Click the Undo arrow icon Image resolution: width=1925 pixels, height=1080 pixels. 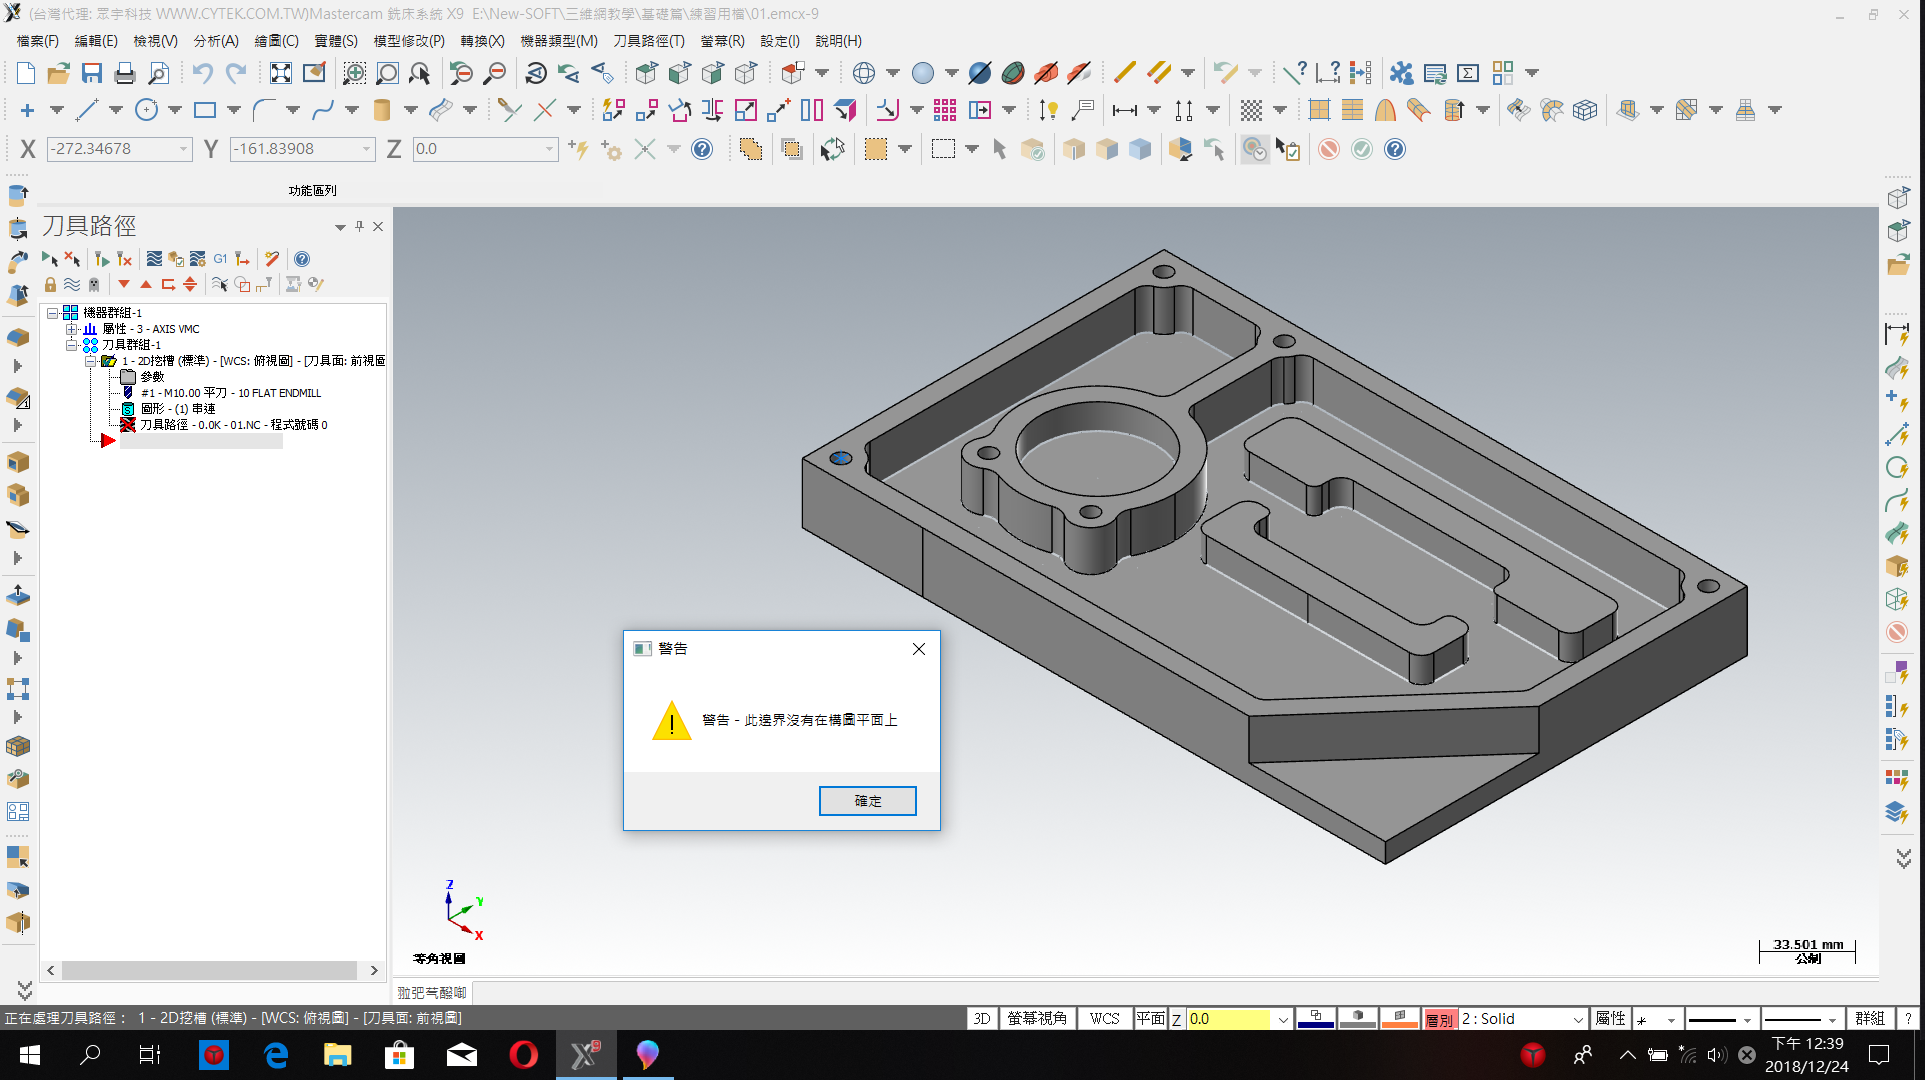coord(203,73)
